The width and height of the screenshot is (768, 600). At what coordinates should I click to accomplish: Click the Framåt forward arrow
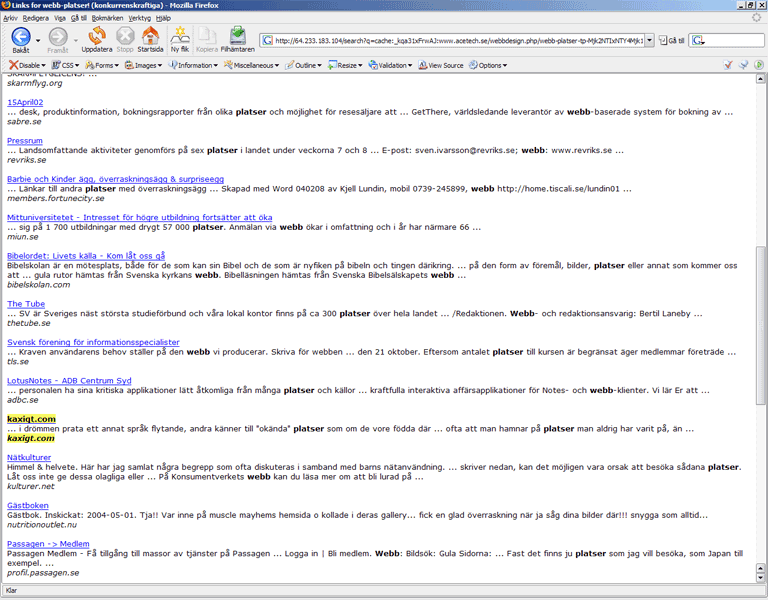(58, 40)
